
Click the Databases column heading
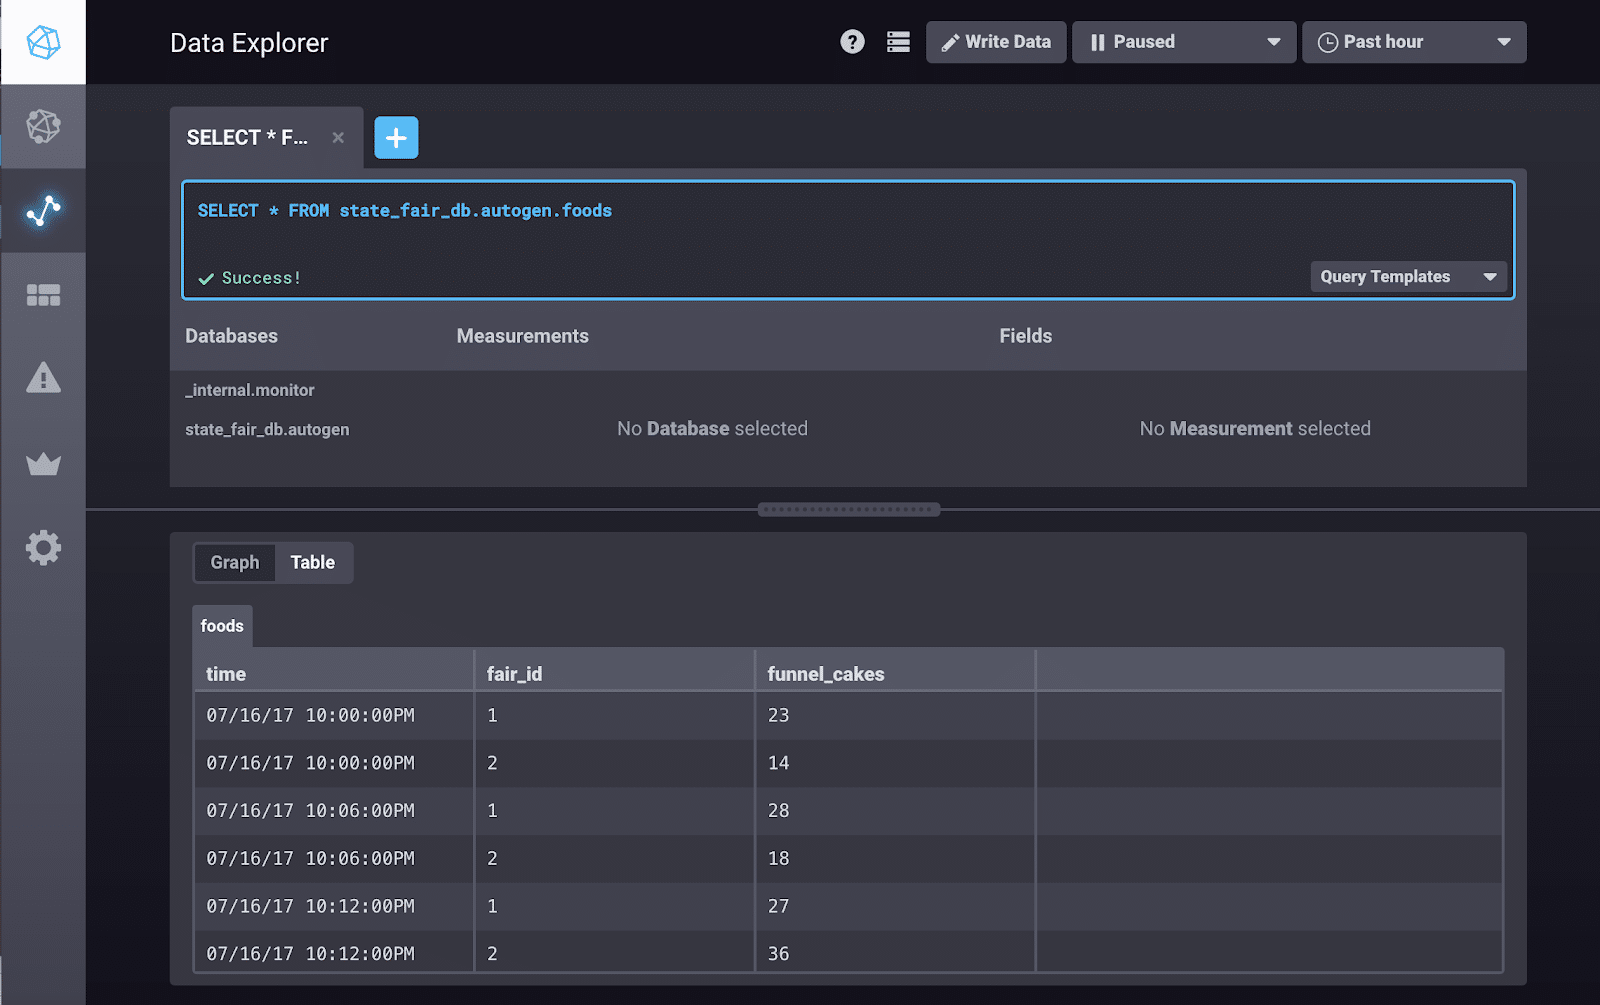[231, 336]
